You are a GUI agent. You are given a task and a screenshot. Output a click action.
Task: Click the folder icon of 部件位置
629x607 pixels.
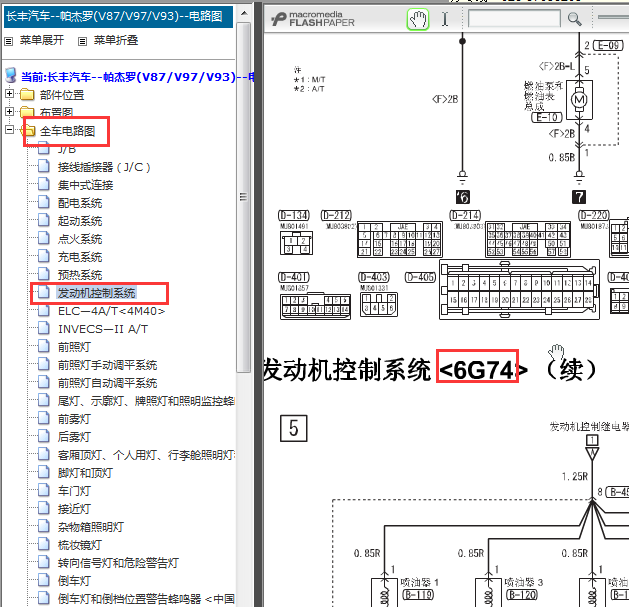click(x=27, y=95)
